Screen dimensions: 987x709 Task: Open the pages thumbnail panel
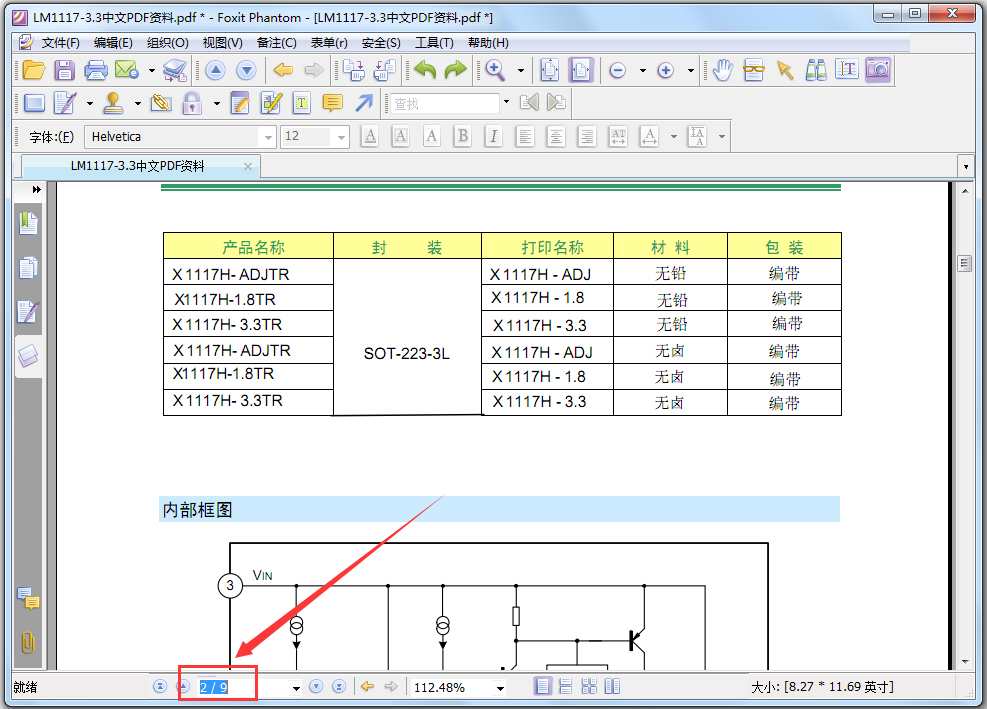pyautogui.click(x=28, y=268)
